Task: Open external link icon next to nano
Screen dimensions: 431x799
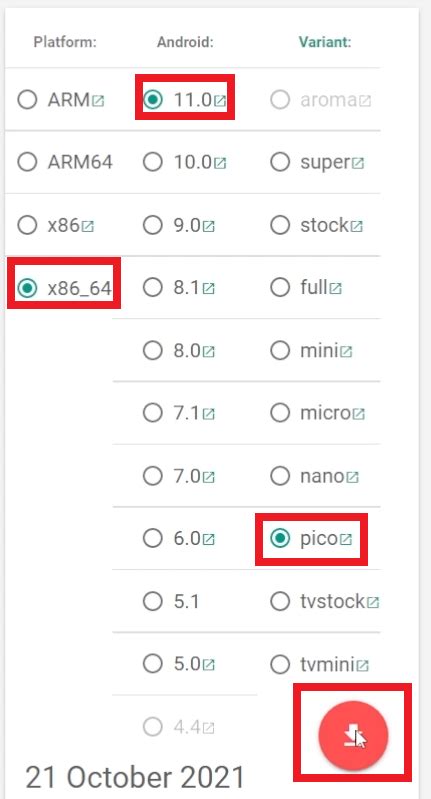Action: (353, 477)
